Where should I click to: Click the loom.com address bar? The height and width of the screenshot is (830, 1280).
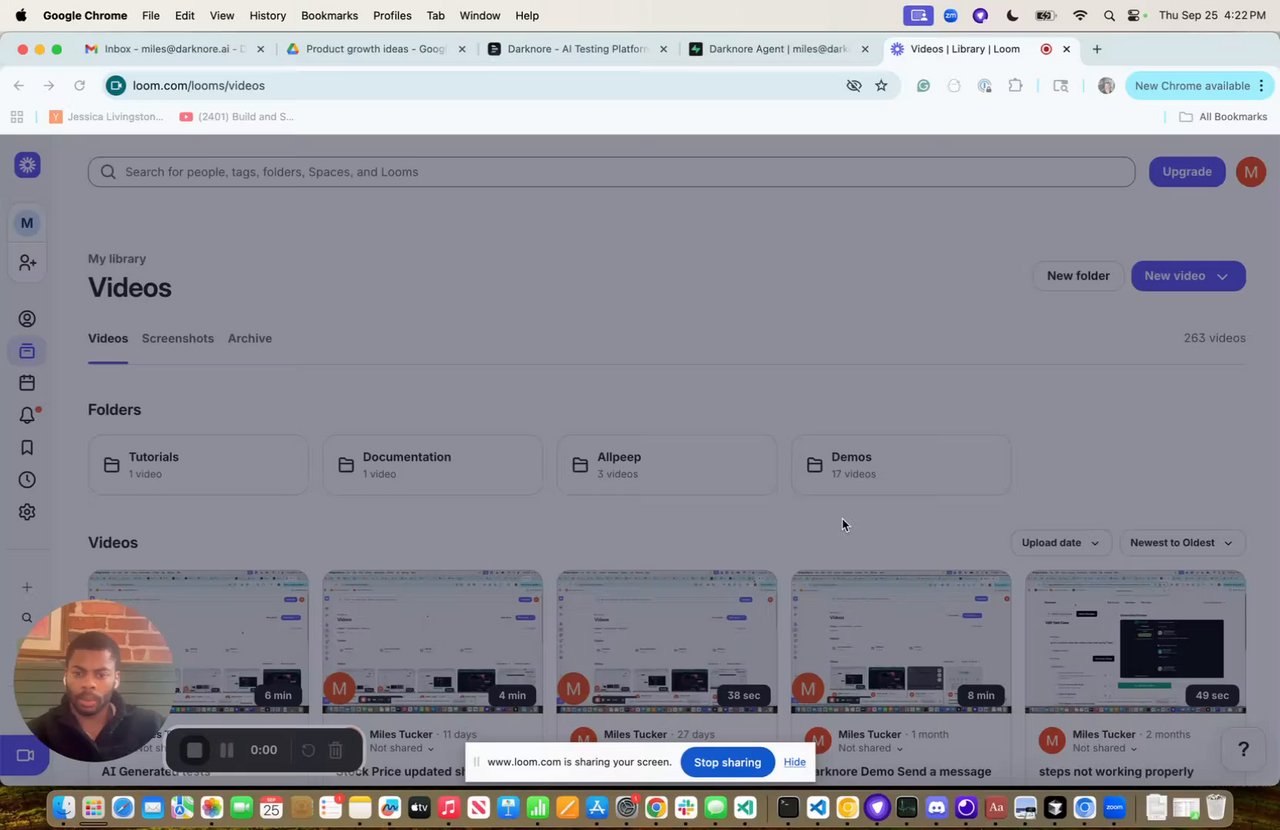tap(480, 86)
